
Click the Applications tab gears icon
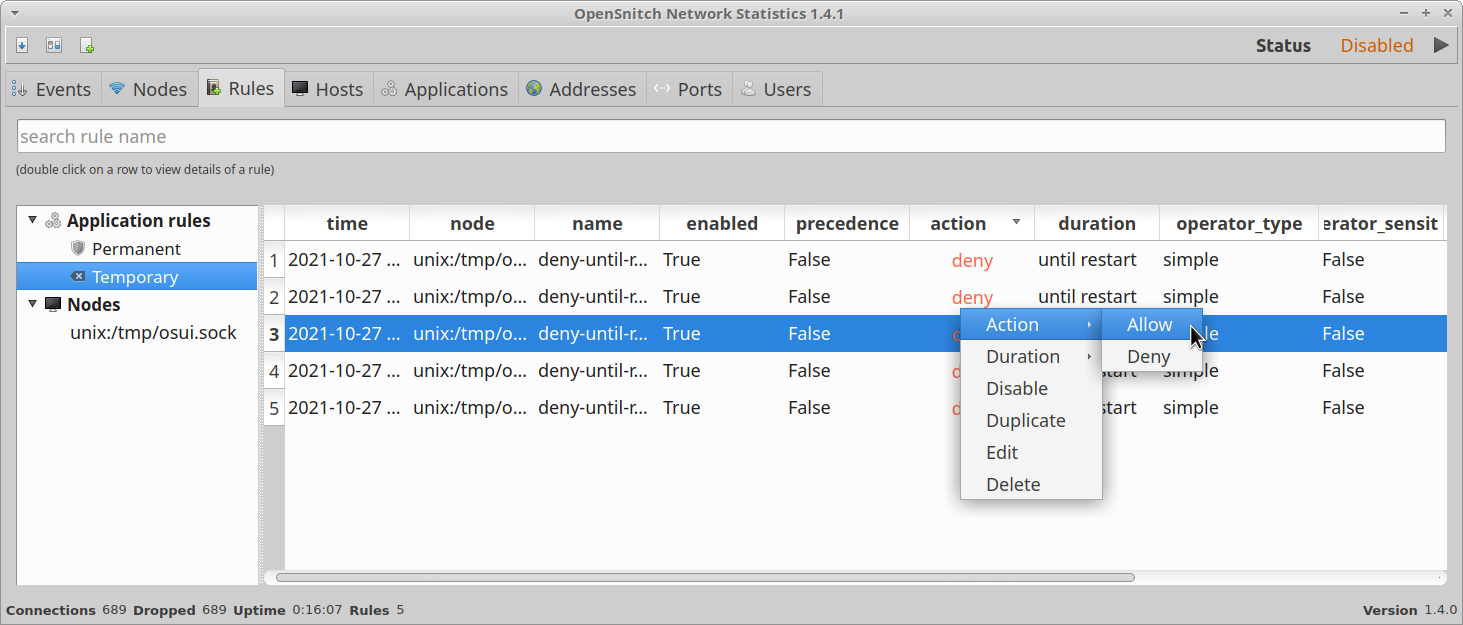click(x=389, y=89)
